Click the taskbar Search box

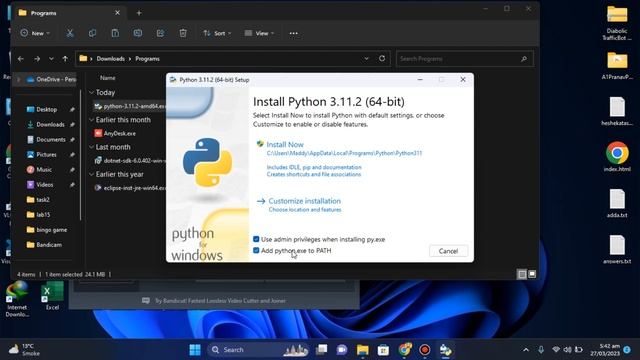click(x=257, y=350)
